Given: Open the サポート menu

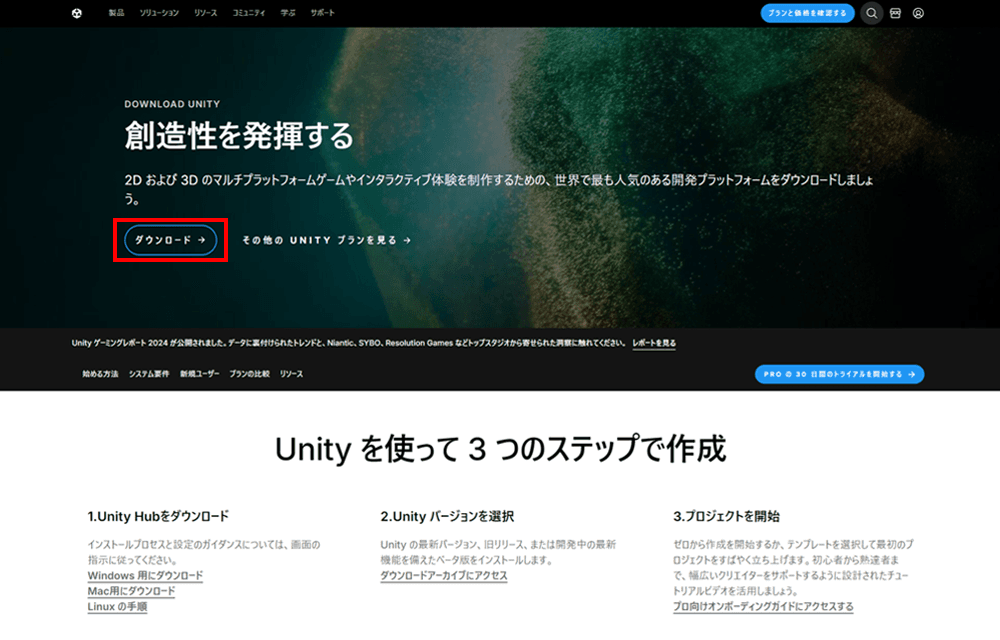Looking at the screenshot, I should tap(323, 13).
